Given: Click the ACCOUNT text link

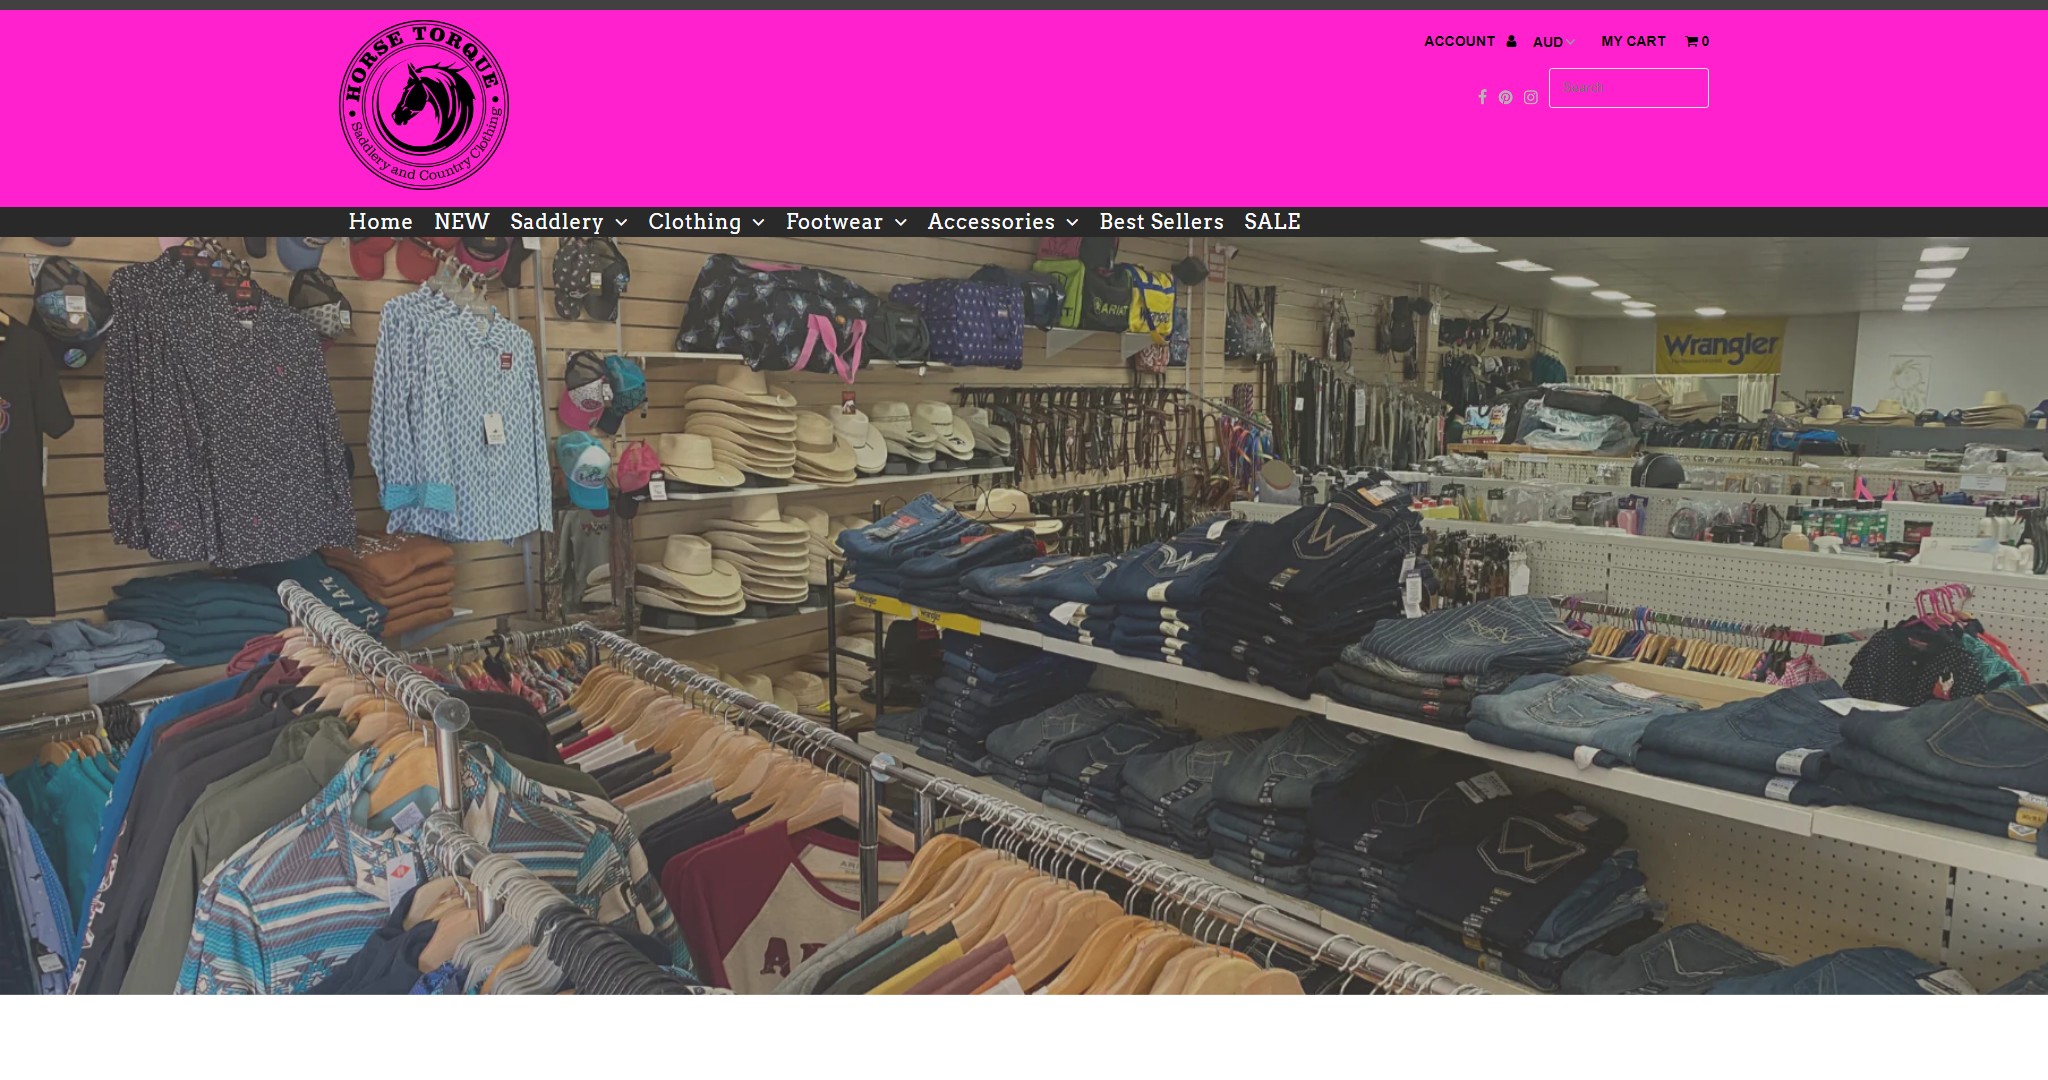Looking at the screenshot, I should click(x=1461, y=41).
